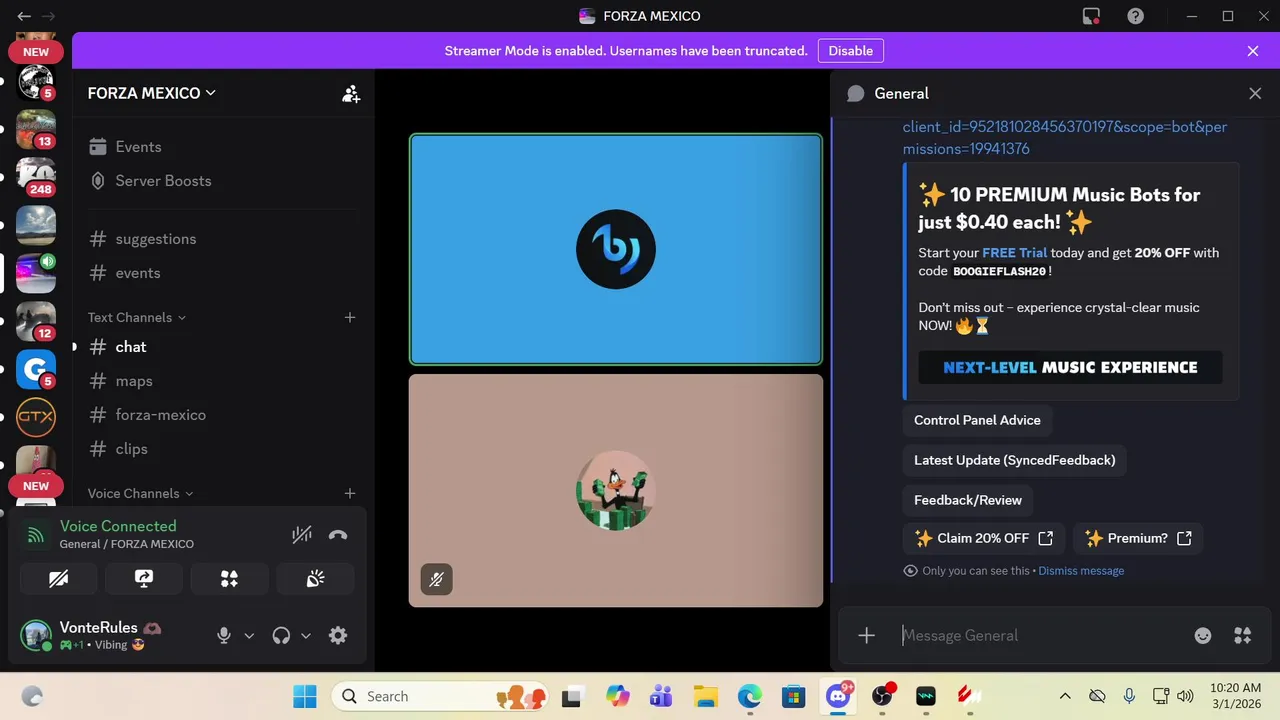Image resolution: width=1280 pixels, height=720 pixels.
Task: Open the Windows Start menu
Action: (304, 696)
